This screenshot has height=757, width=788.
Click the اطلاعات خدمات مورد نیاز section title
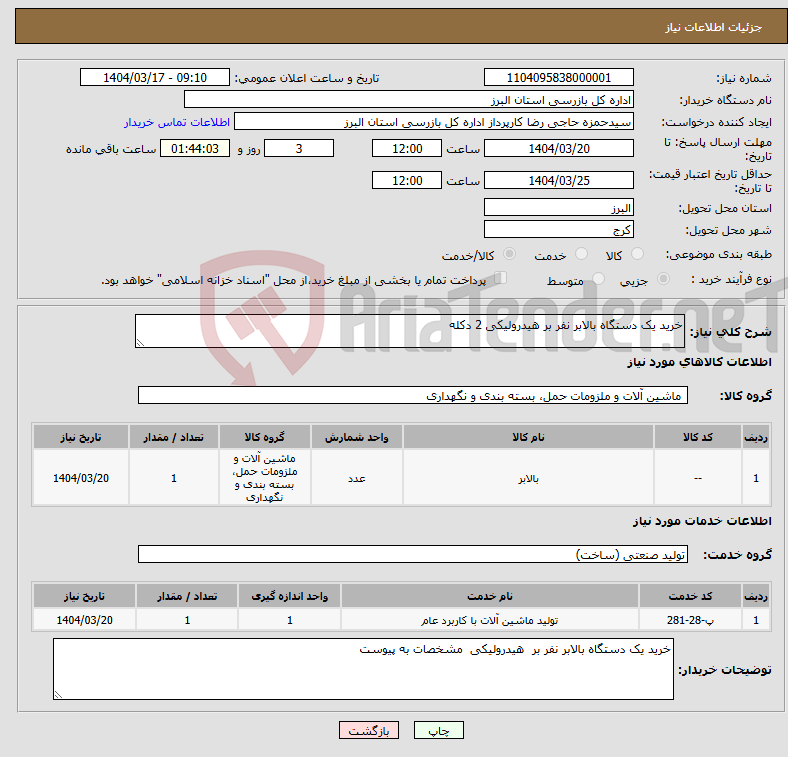click(x=702, y=521)
